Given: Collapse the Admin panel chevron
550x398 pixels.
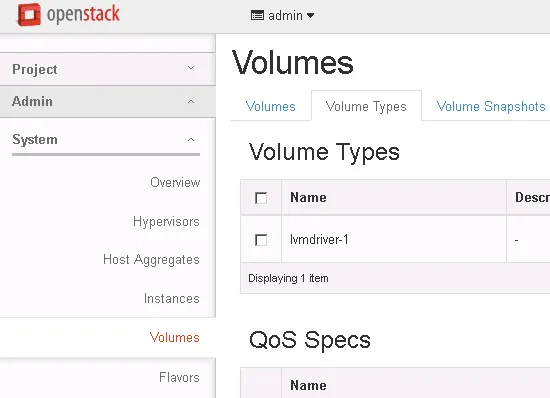Looking at the screenshot, I should coord(191,102).
